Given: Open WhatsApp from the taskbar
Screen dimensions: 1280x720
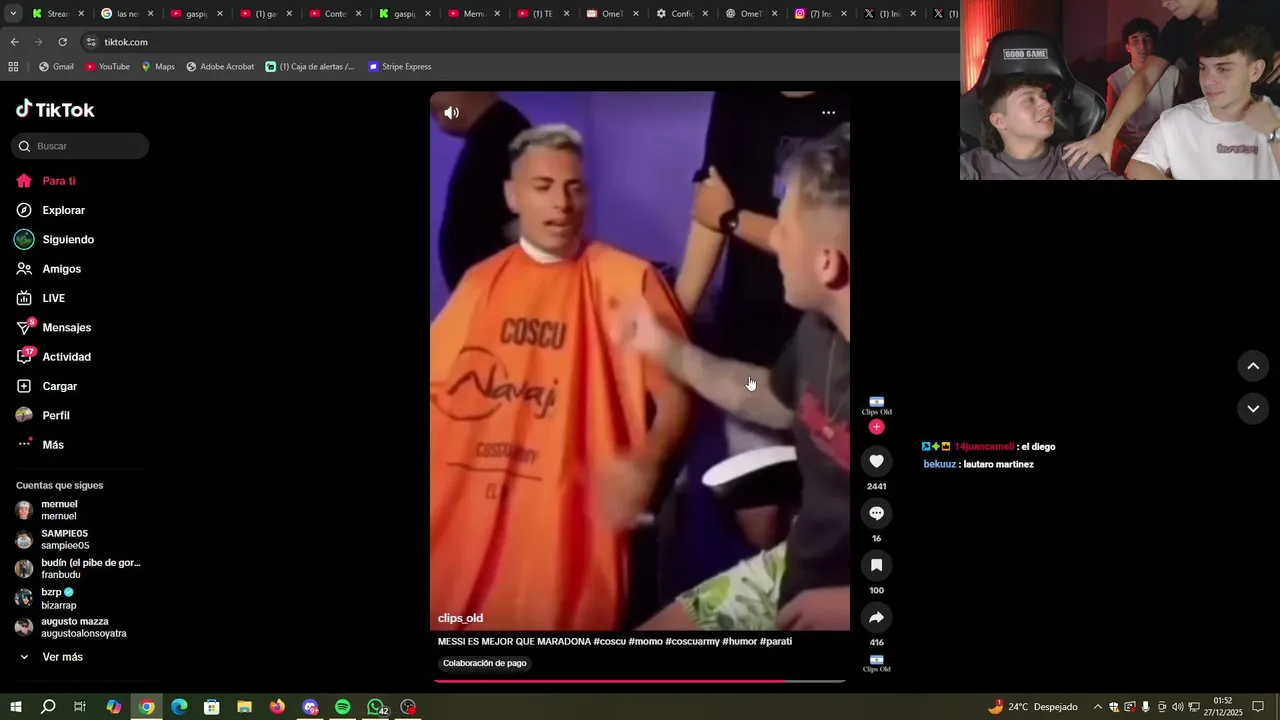Looking at the screenshot, I should coord(376,707).
